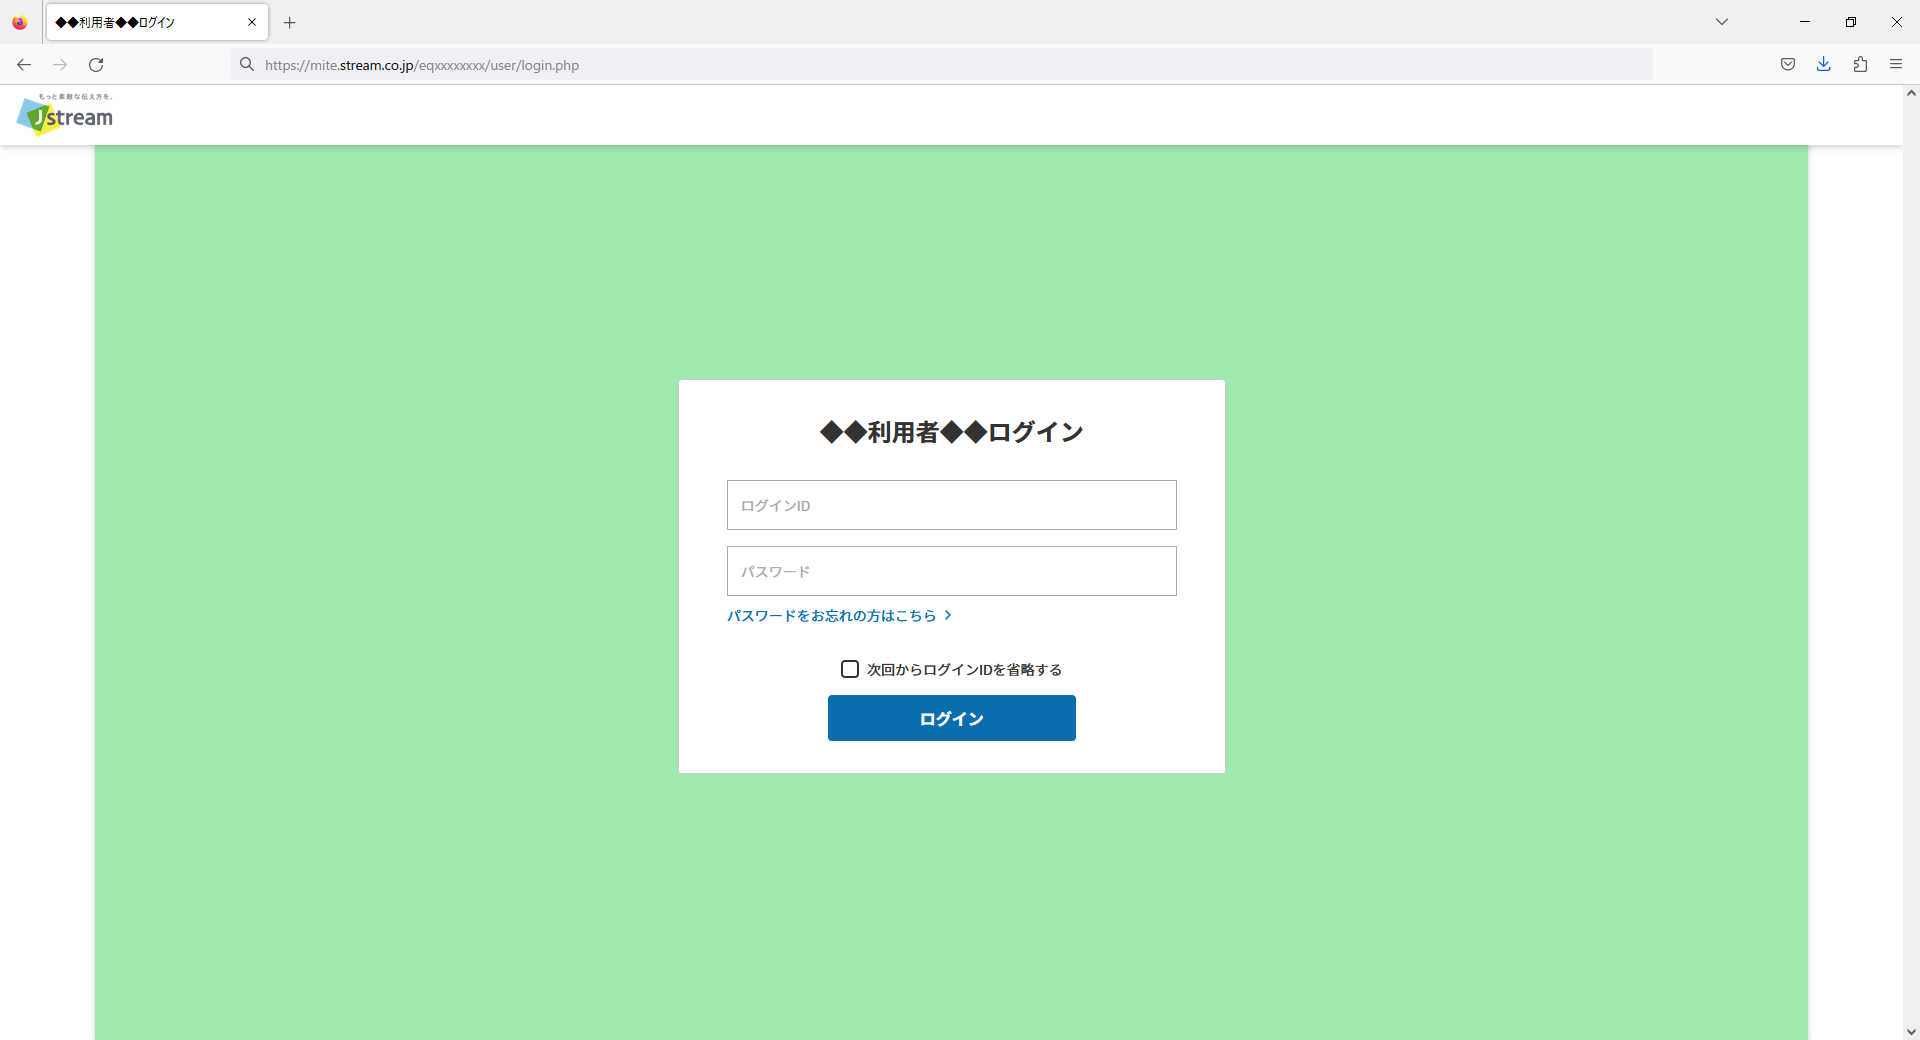The height and width of the screenshot is (1040, 1920).
Task: Close the ◆◆利用者◆◆ログイン tab
Action: 252,22
